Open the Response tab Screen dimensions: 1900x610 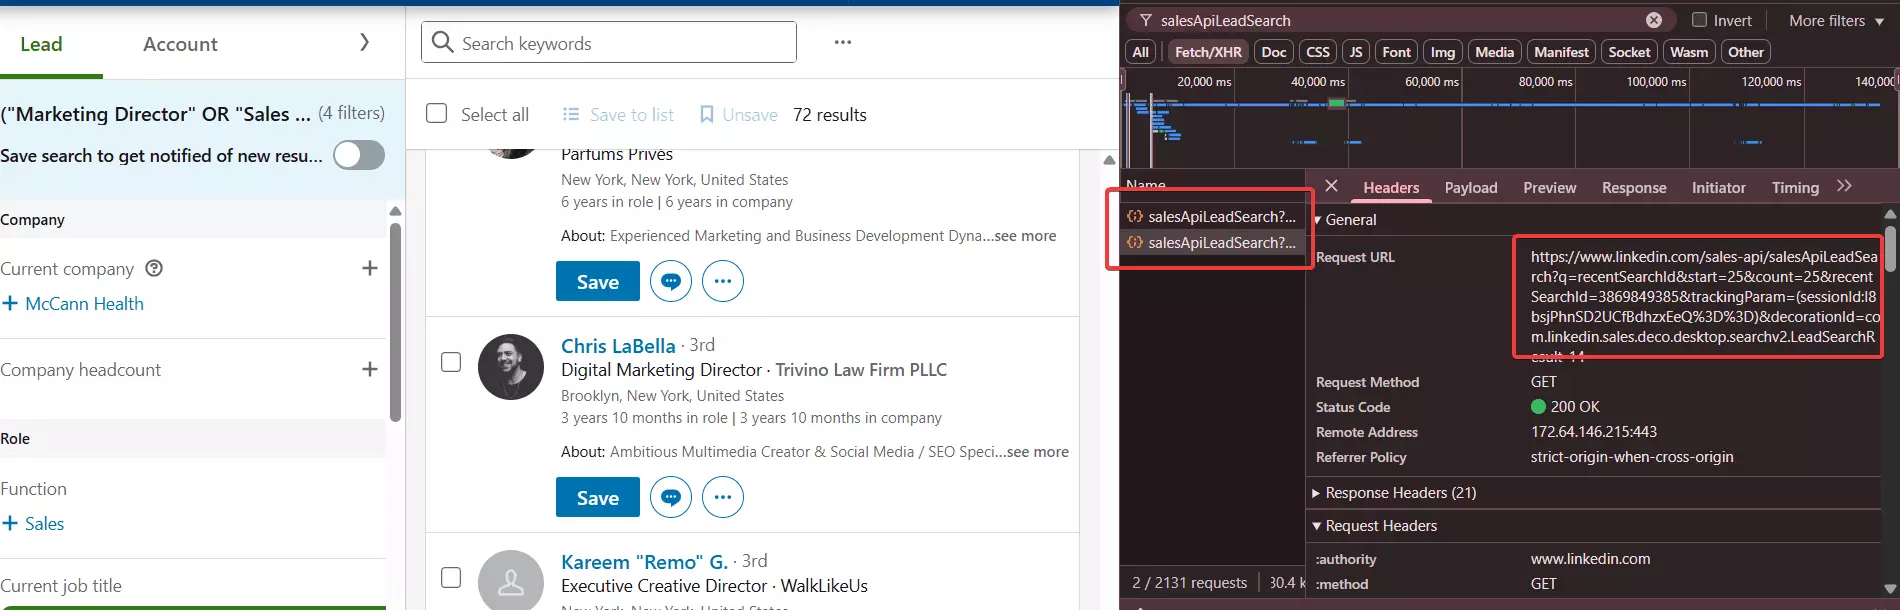pos(1634,187)
